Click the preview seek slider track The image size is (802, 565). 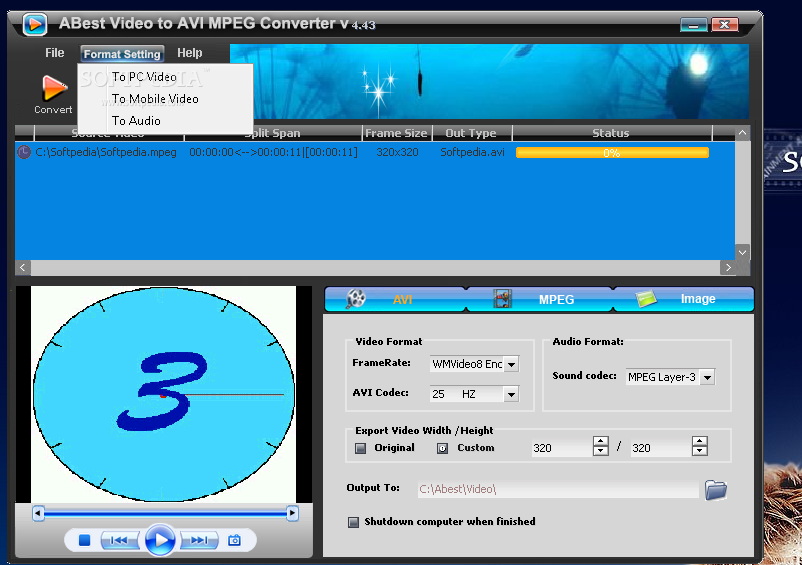click(165, 513)
